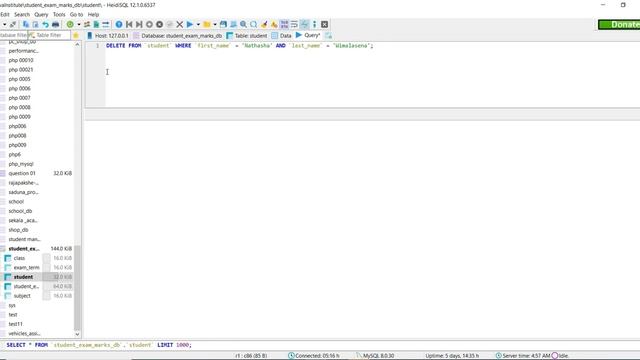This screenshot has width=640, height=360.
Task: Click the Close query tab X icon
Action: [324, 24]
